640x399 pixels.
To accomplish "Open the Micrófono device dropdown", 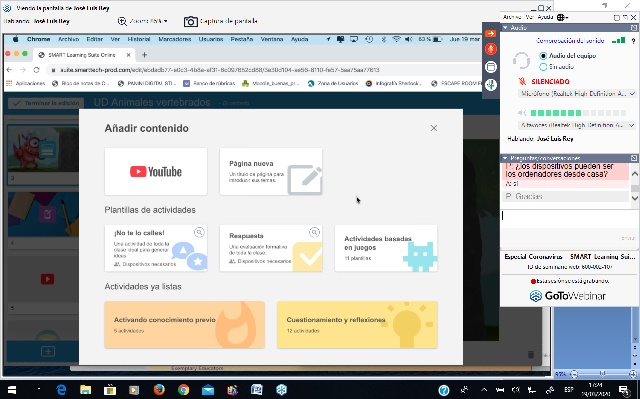I will click(x=577, y=94).
